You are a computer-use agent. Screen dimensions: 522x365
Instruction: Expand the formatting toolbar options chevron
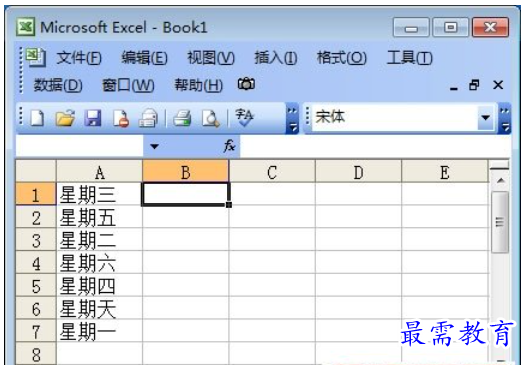click(x=505, y=119)
